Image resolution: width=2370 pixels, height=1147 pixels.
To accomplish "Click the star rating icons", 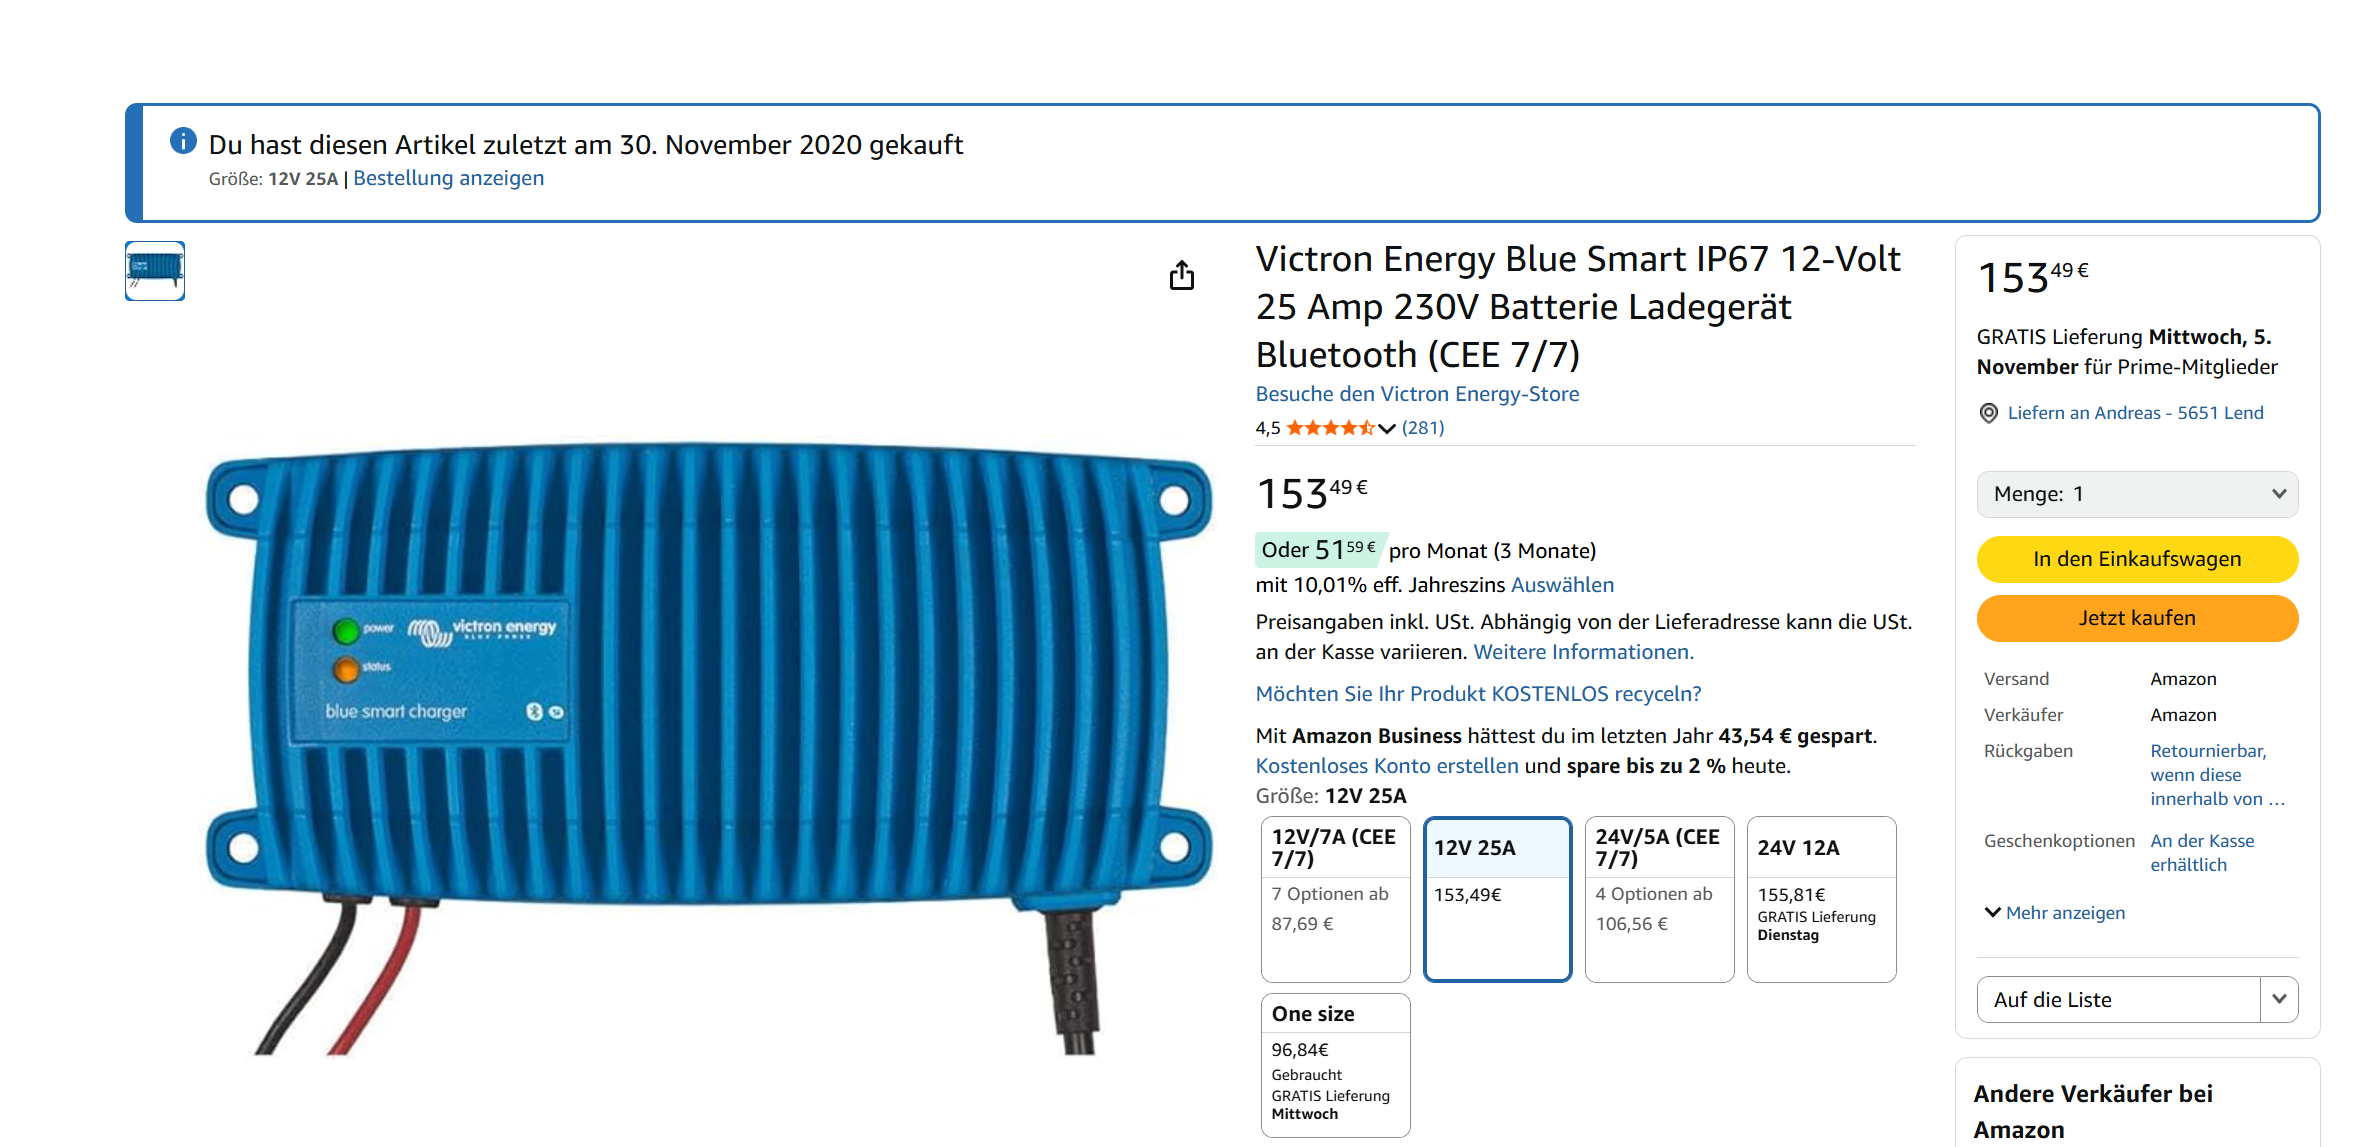I will click(1329, 428).
